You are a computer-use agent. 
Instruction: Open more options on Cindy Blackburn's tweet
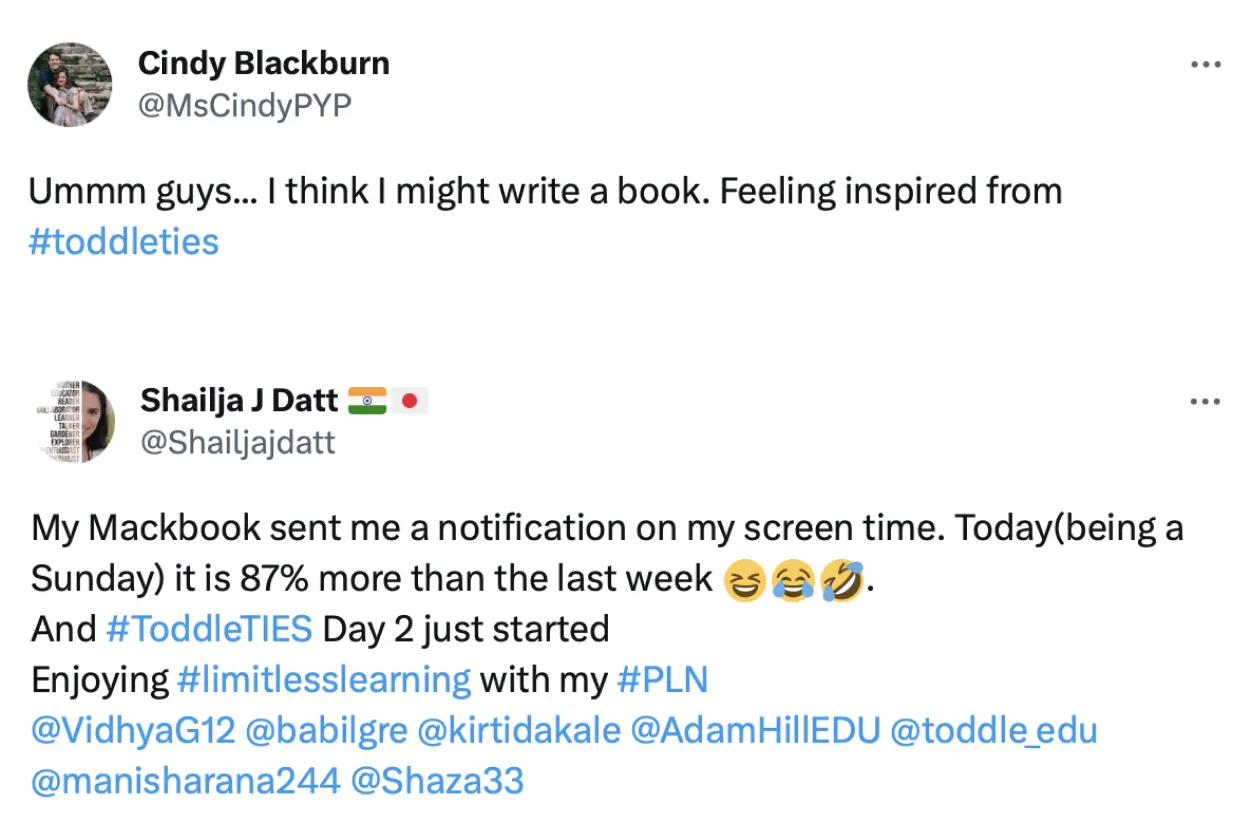point(1205,65)
